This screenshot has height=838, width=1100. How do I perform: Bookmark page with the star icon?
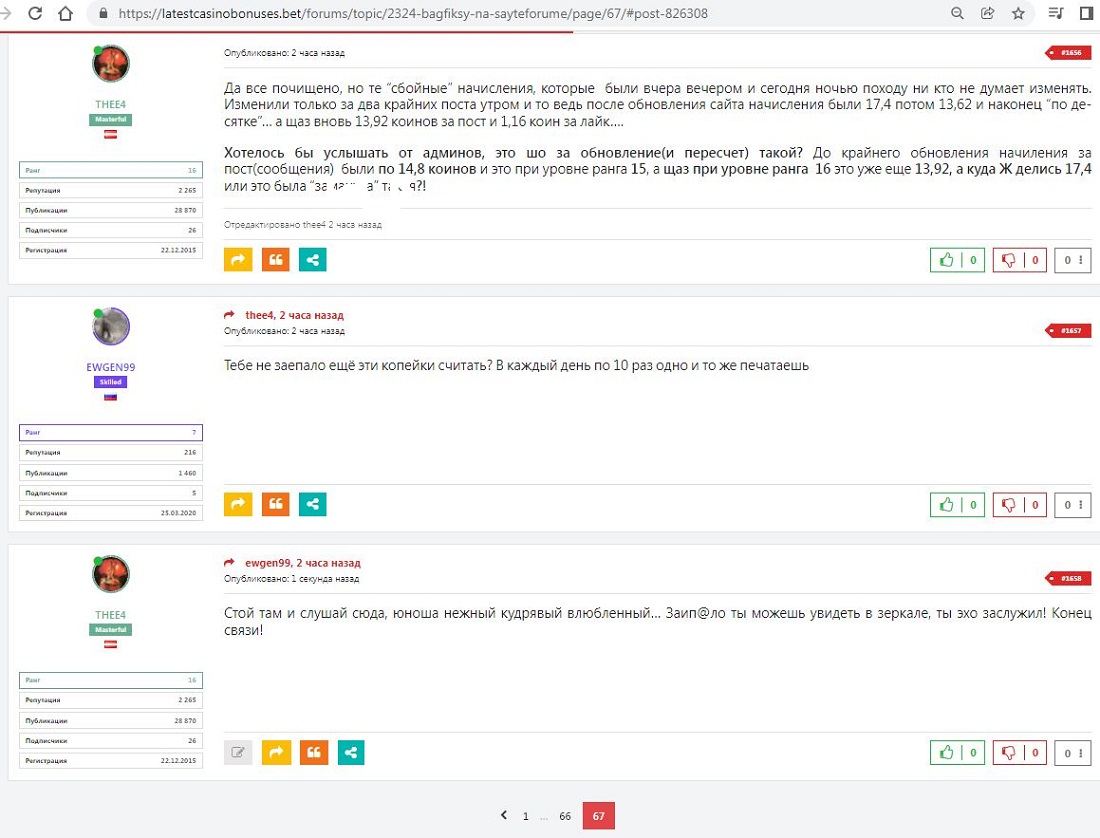click(1018, 14)
